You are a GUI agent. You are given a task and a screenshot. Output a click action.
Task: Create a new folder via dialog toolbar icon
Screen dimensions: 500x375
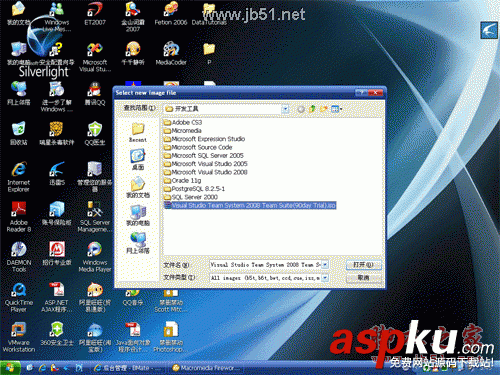coord(324,109)
